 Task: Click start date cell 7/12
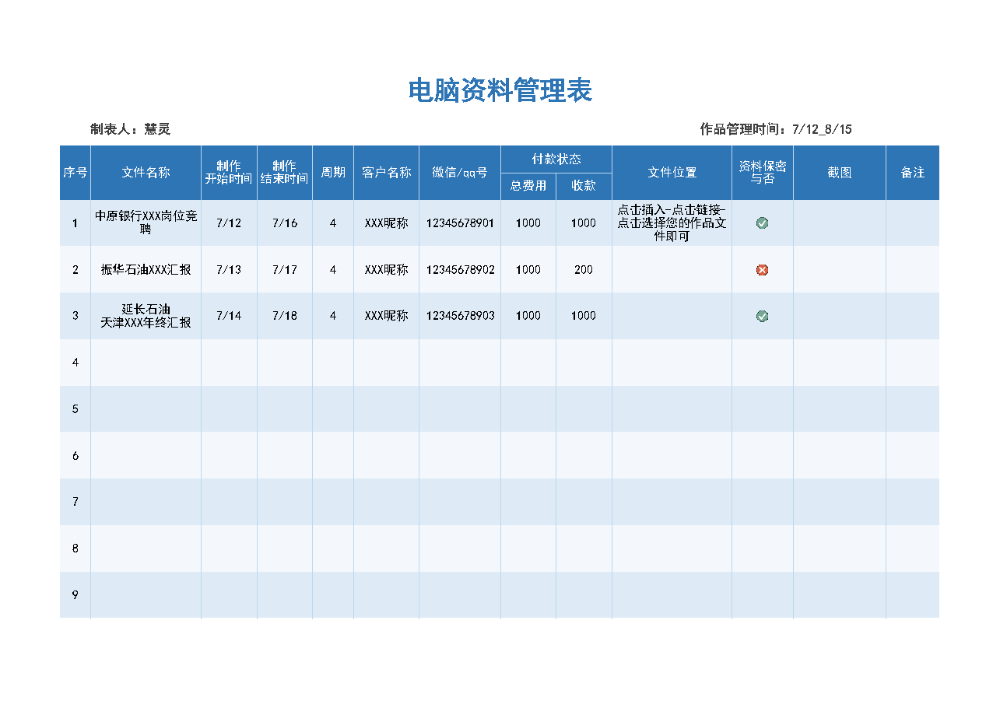click(x=229, y=223)
